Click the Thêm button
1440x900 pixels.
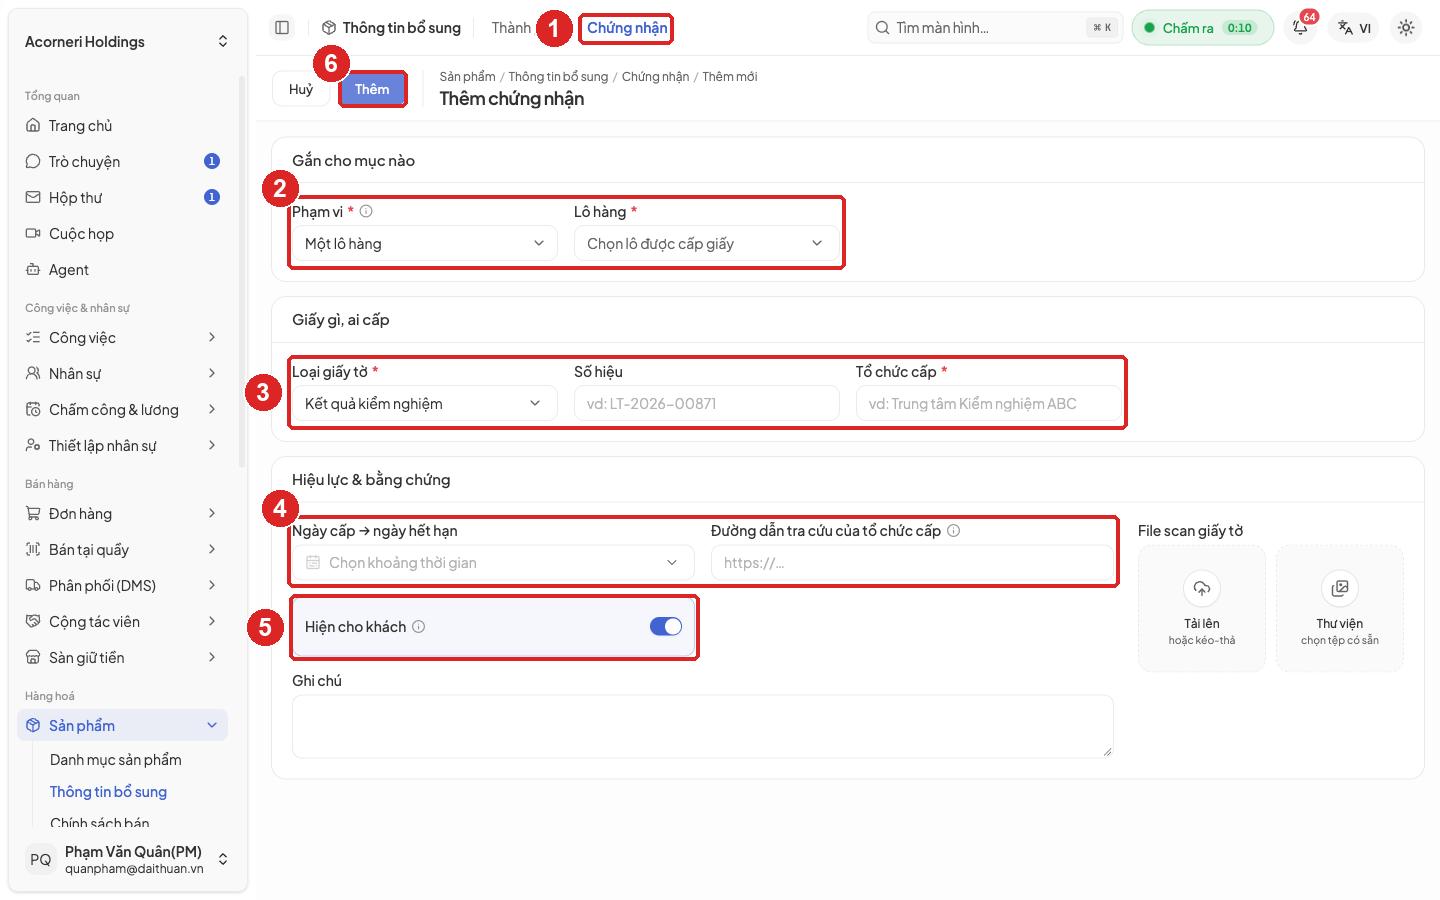pyautogui.click(x=372, y=89)
